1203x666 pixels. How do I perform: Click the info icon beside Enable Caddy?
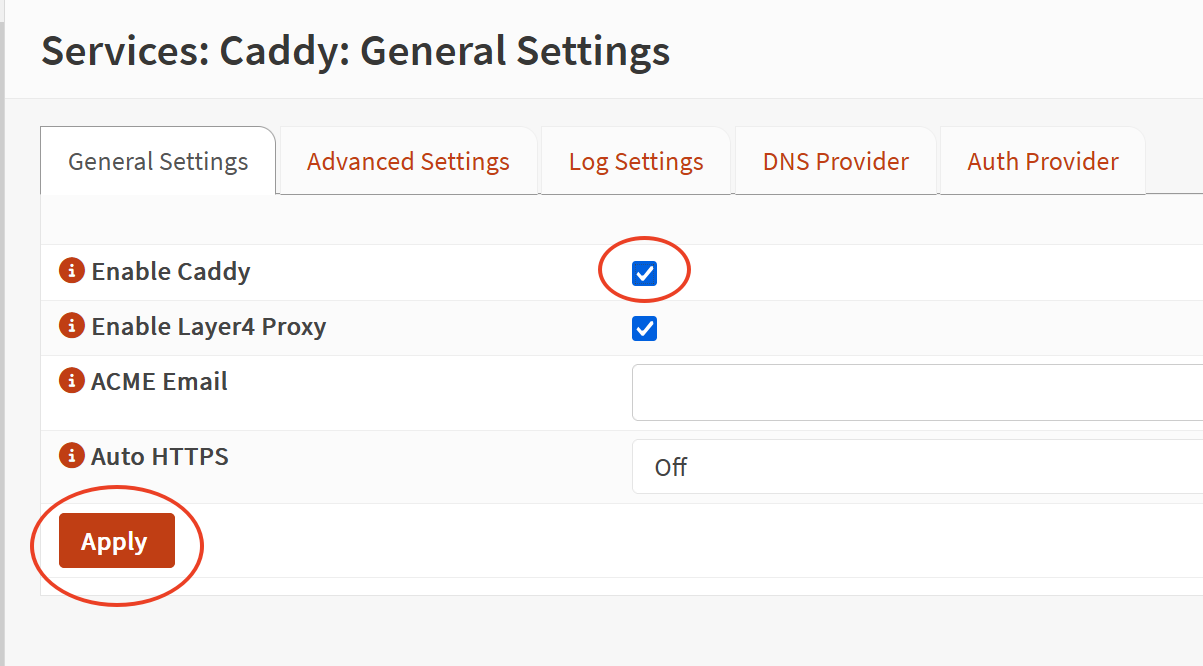tap(71, 271)
